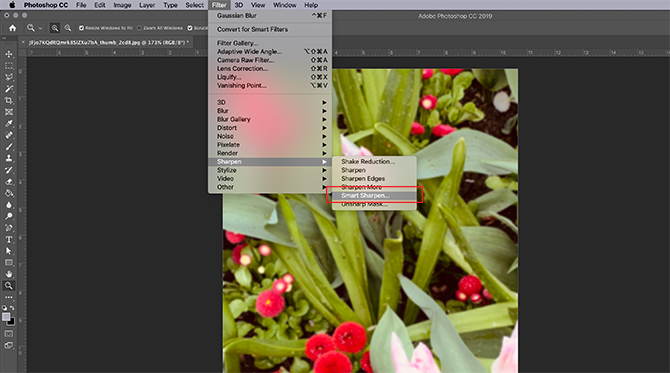Select the Horizontal Type tool
The width and height of the screenshot is (670, 373).
(x=9, y=240)
